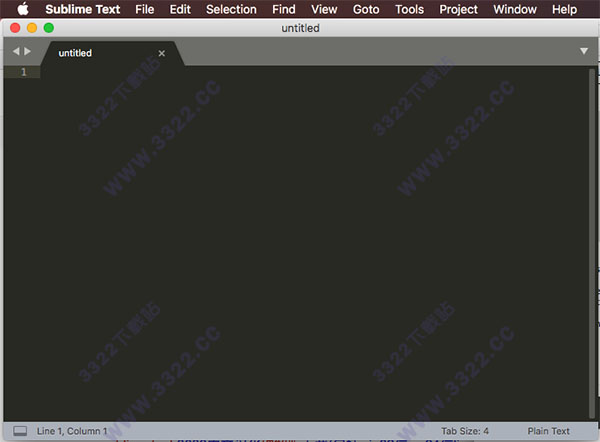The height and width of the screenshot is (442, 600).
Task: Open the Plain Text syntax selector
Action: pyautogui.click(x=548, y=431)
